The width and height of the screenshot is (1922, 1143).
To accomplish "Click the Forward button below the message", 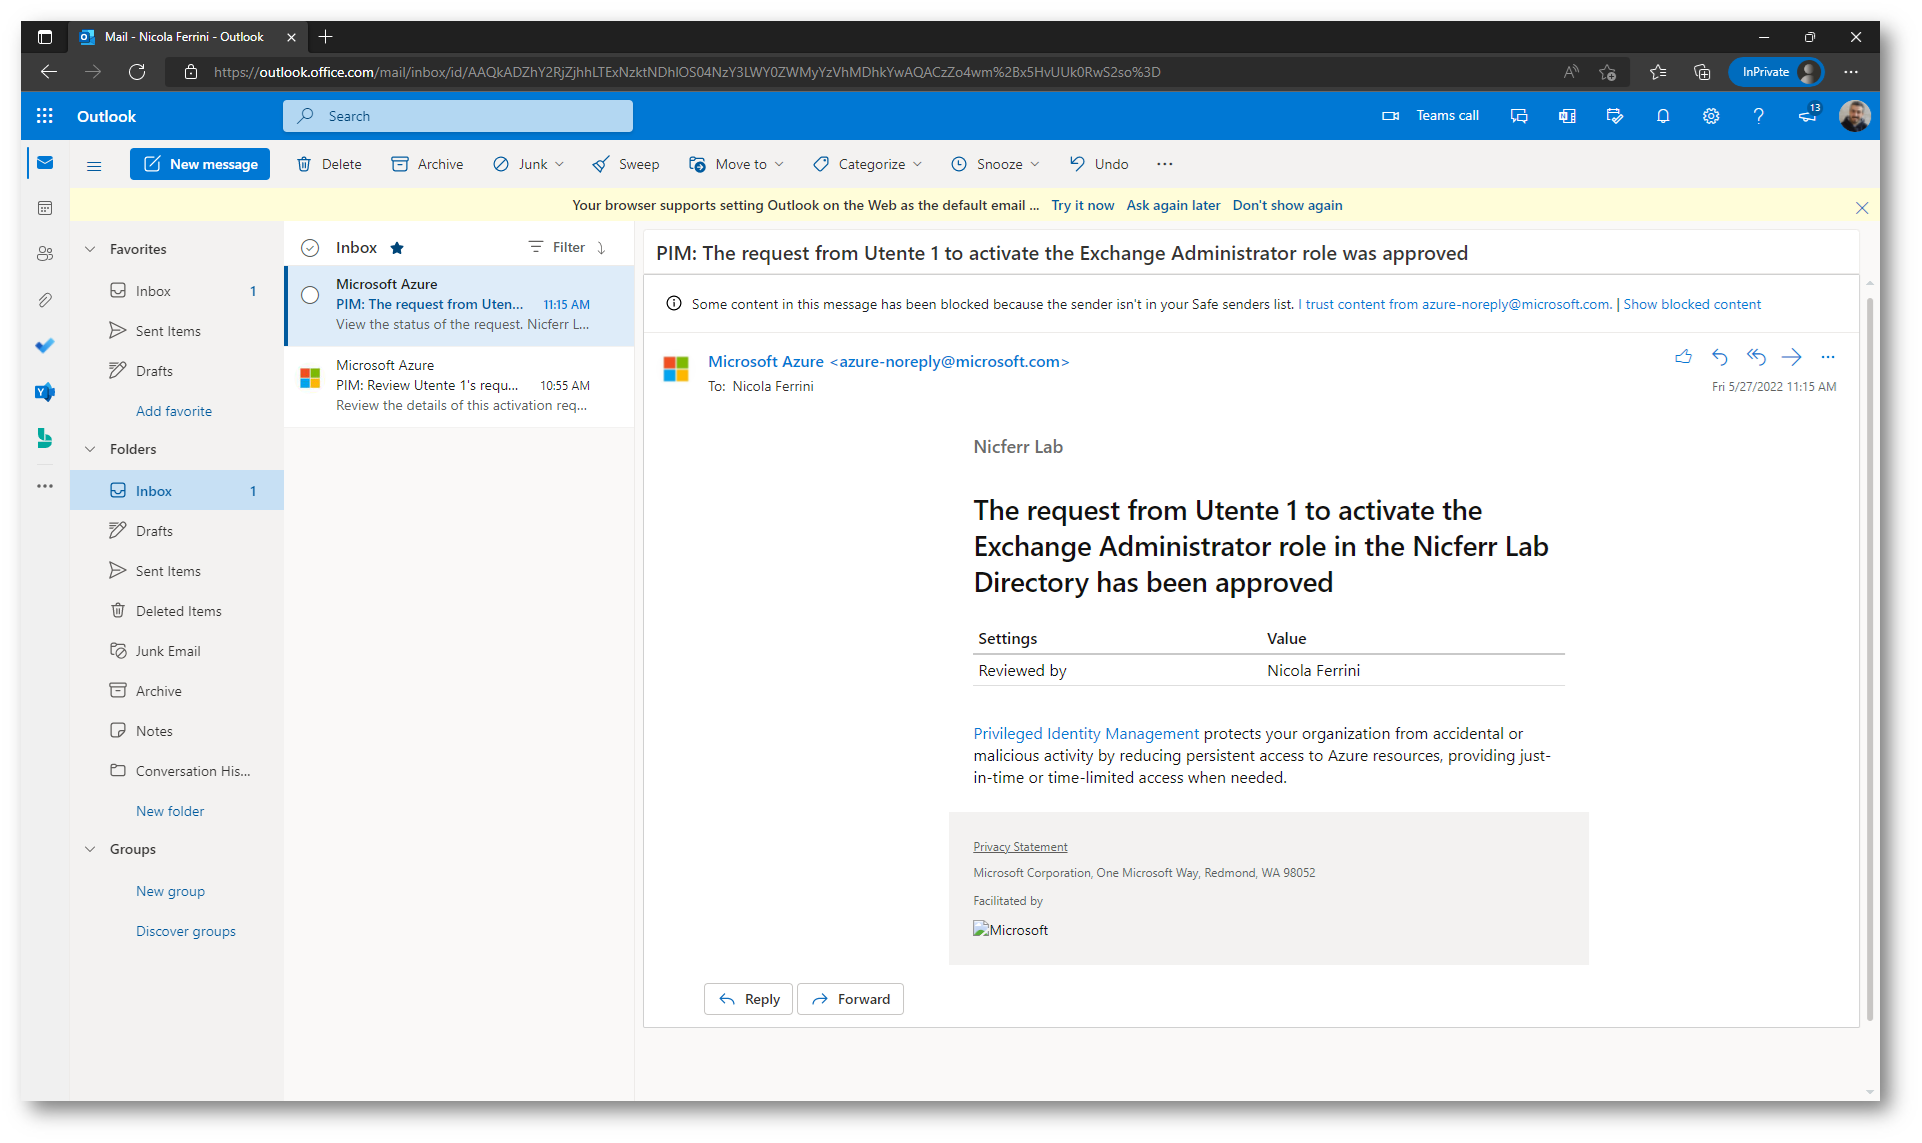I will coord(851,999).
